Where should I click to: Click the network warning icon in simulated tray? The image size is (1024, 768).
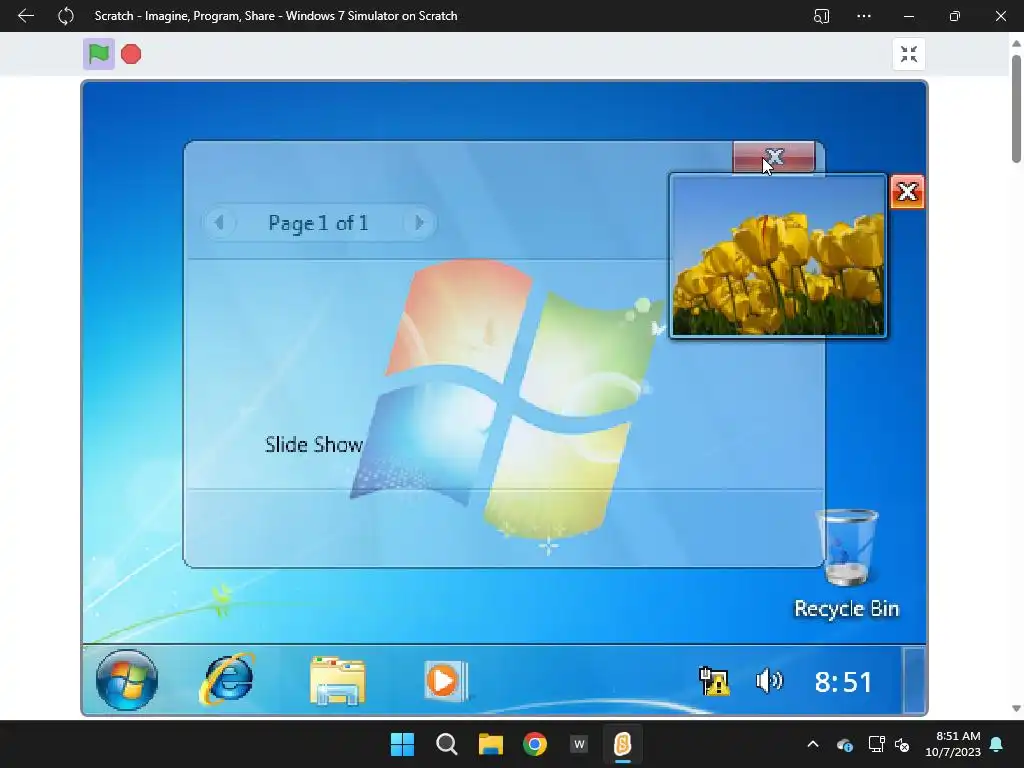714,681
